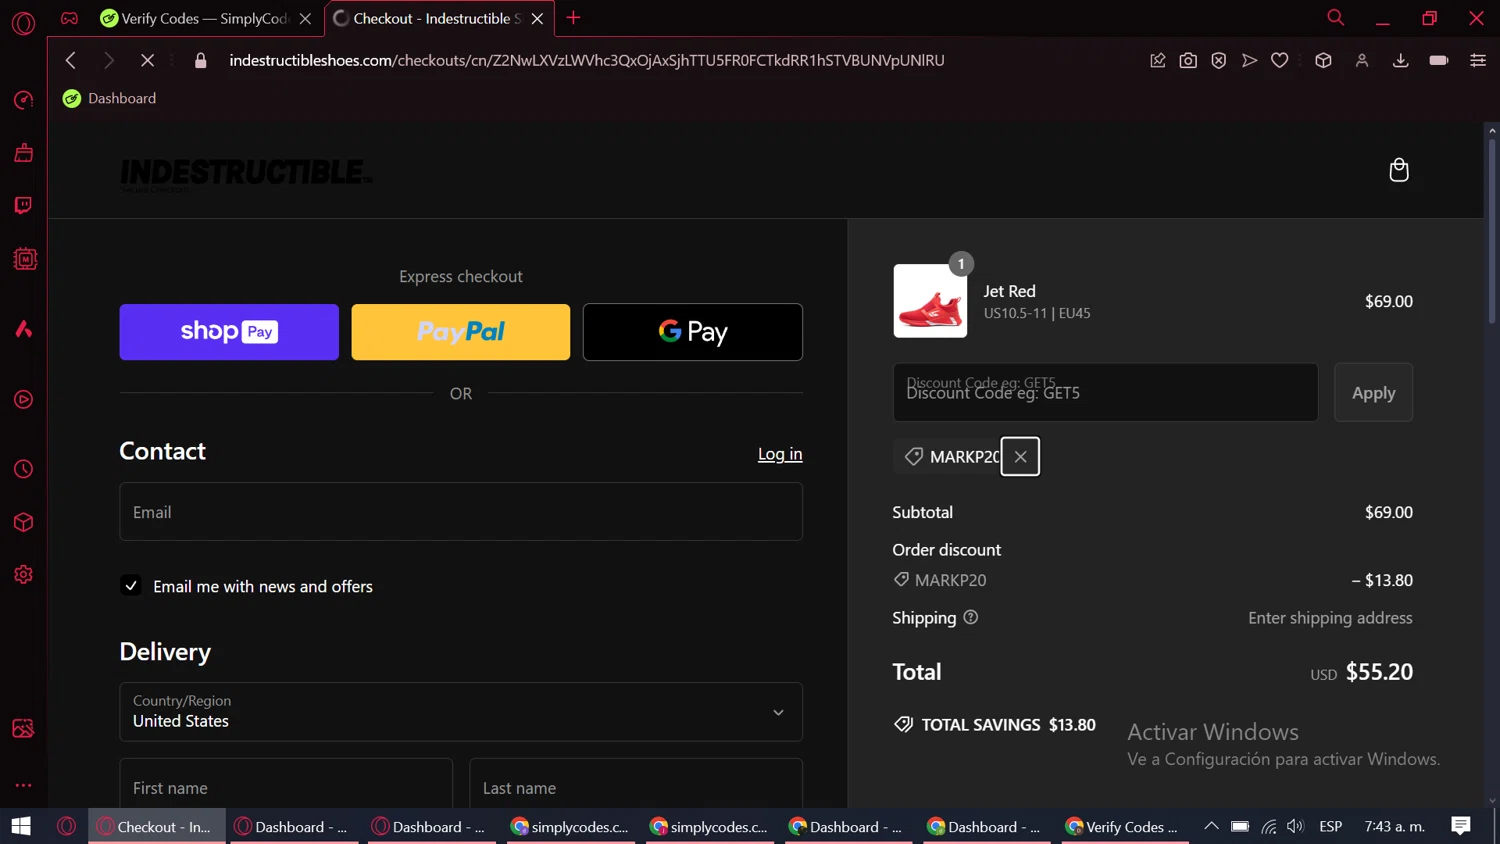Open the toolbar extensions cube icon
The height and width of the screenshot is (844, 1500).
(x=1323, y=60)
